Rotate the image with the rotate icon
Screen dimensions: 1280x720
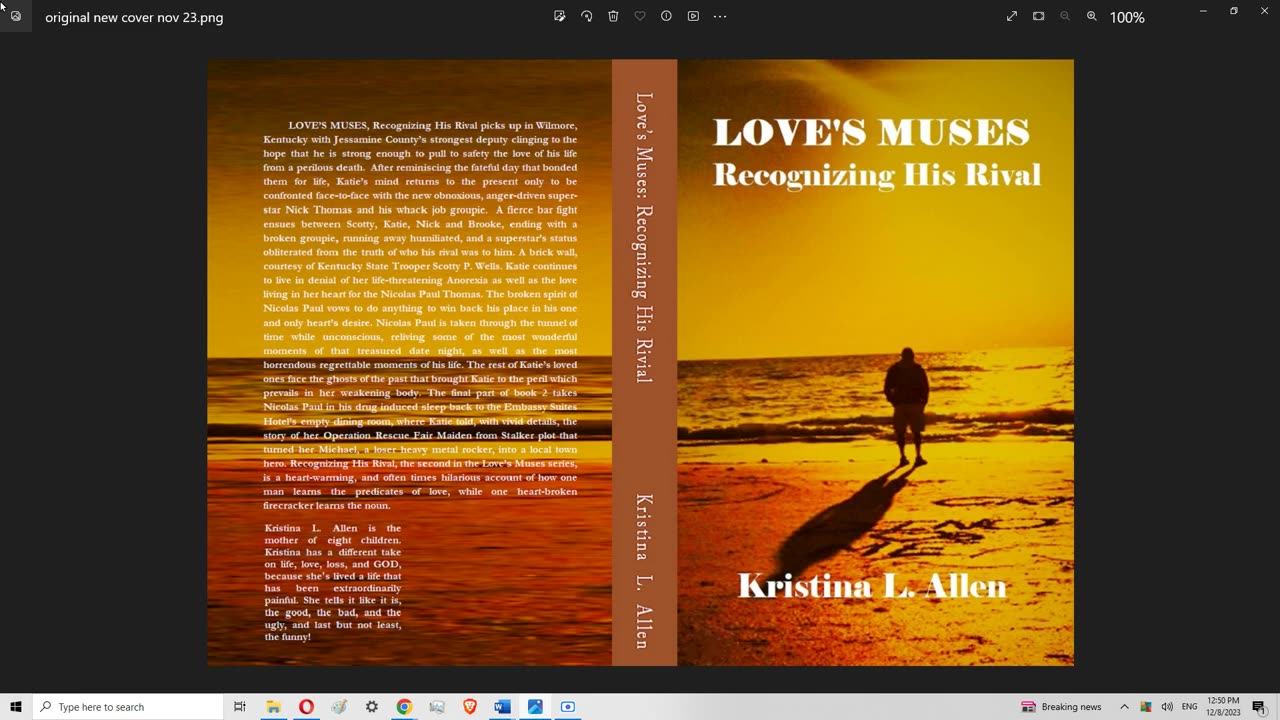click(x=587, y=16)
